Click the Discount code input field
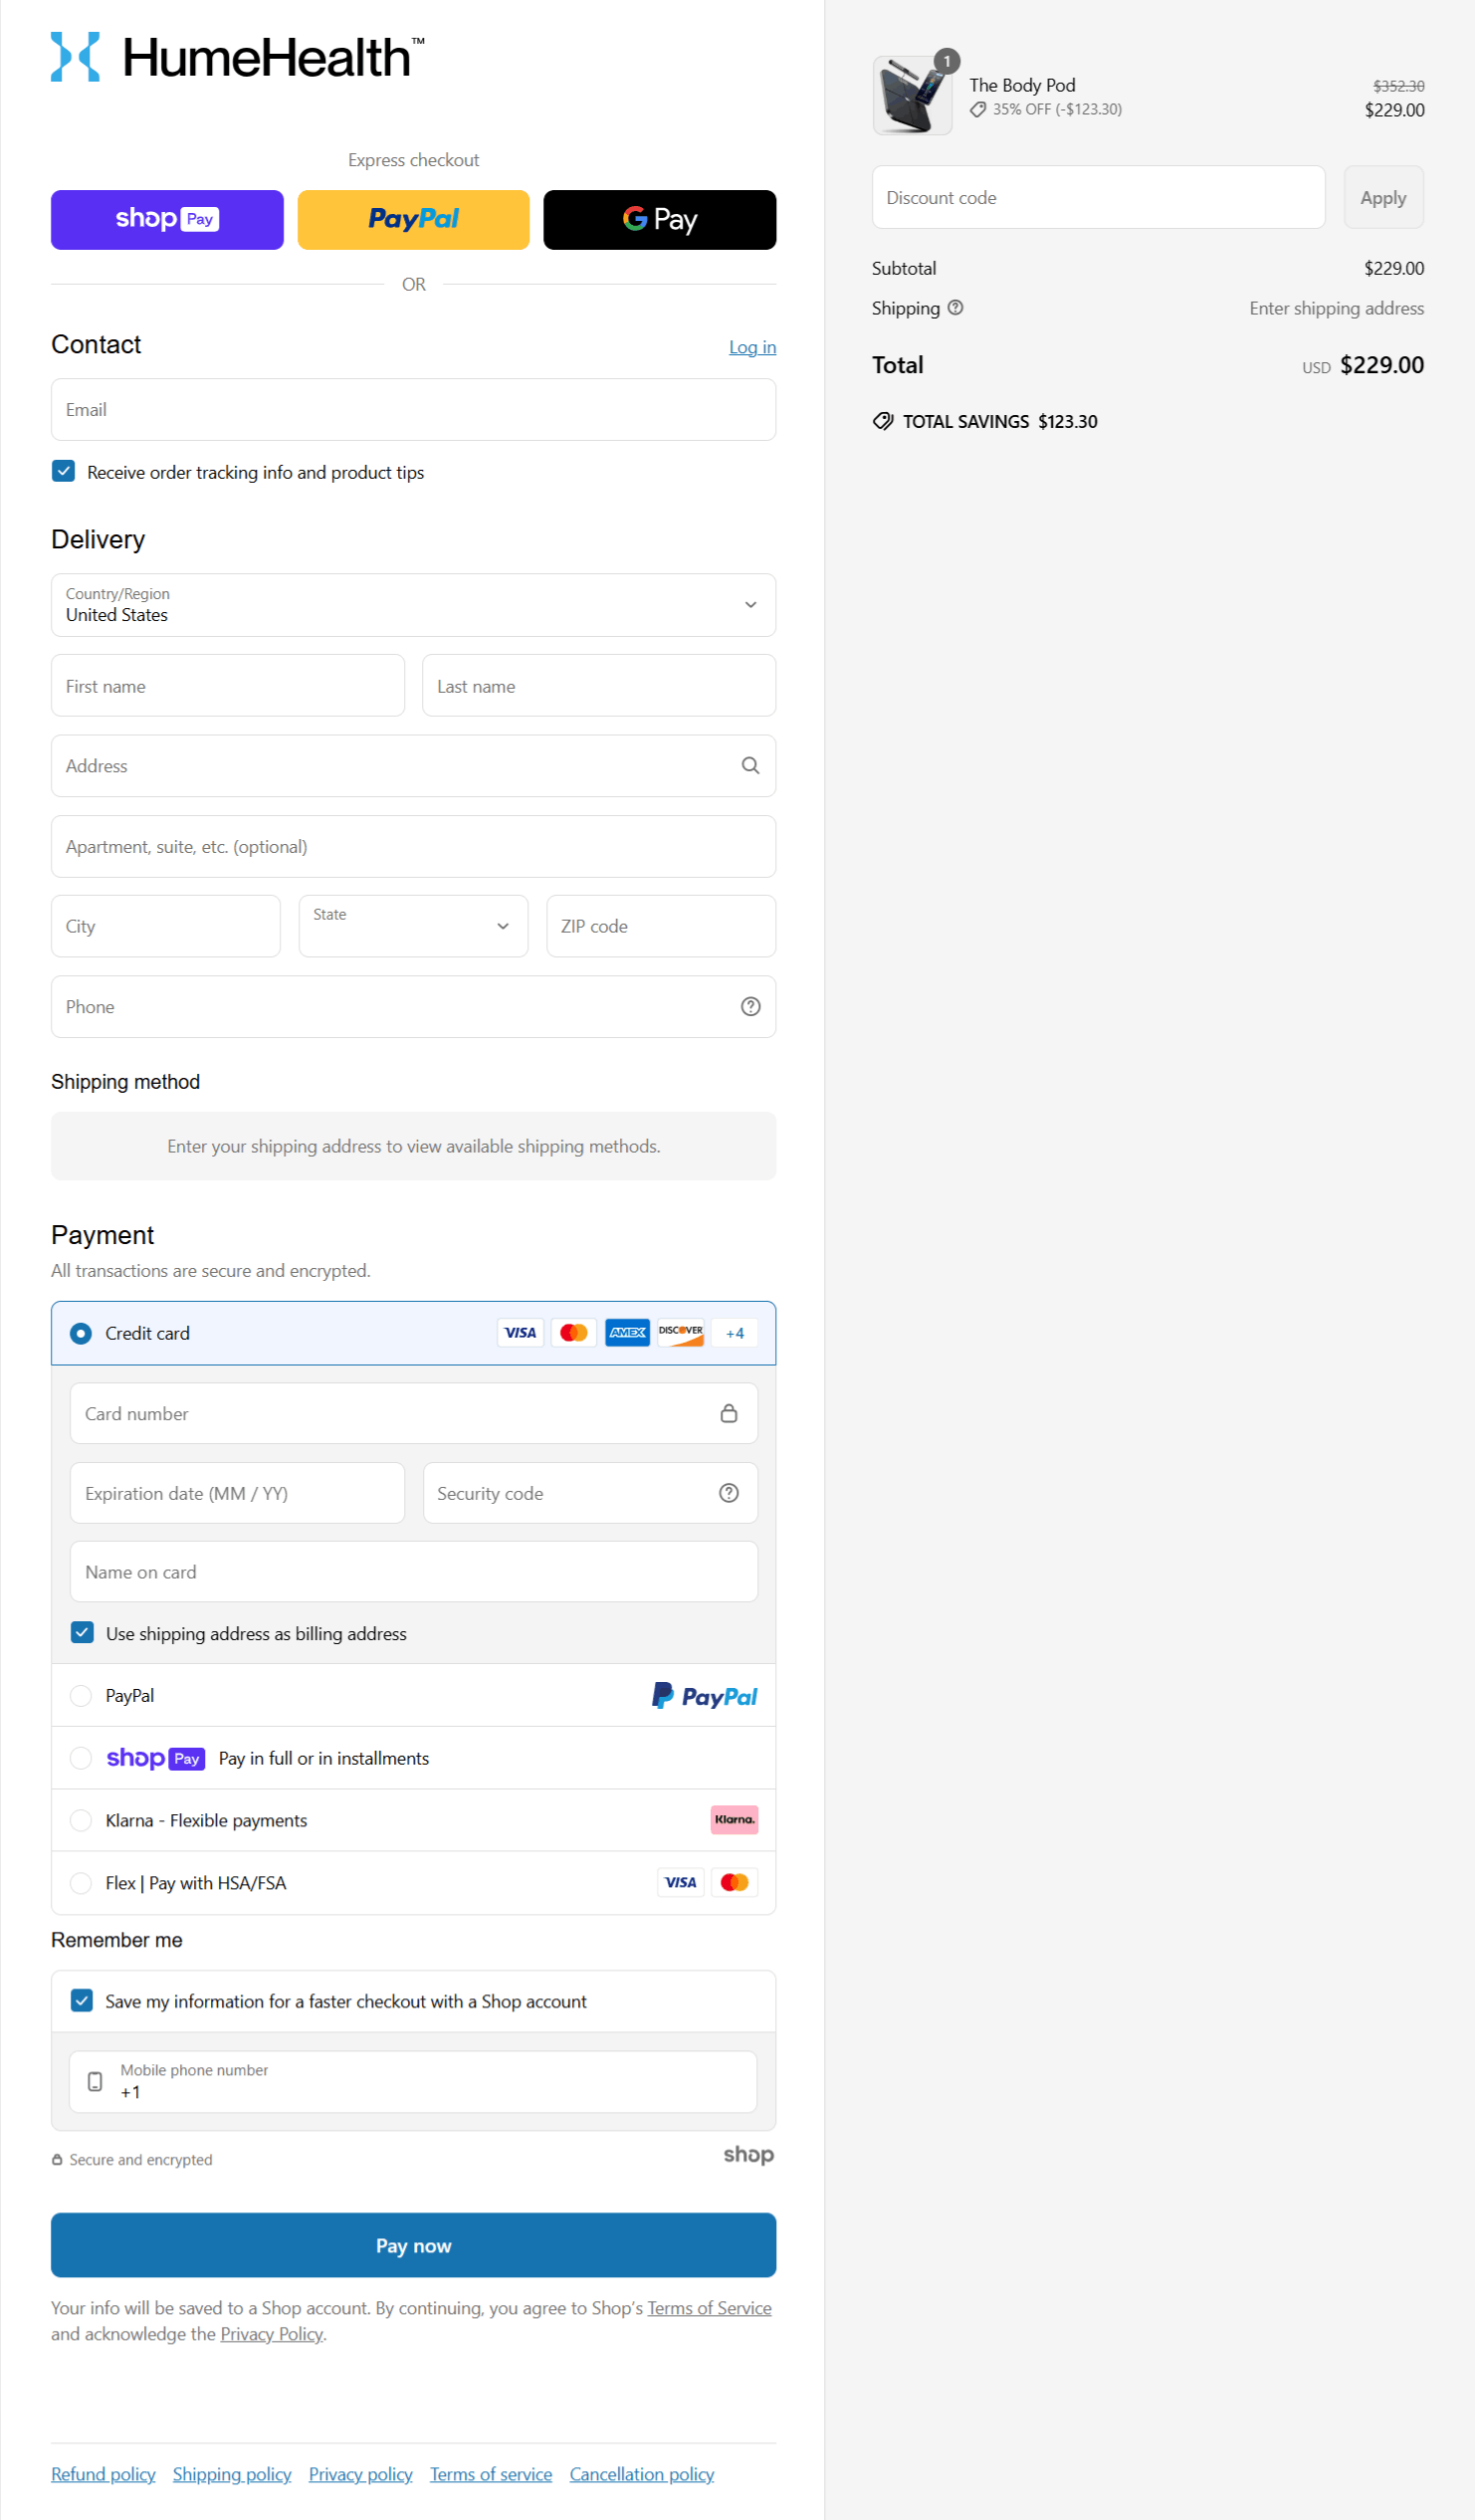Image resolution: width=1475 pixels, height=2520 pixels. tap(1097, 198)
